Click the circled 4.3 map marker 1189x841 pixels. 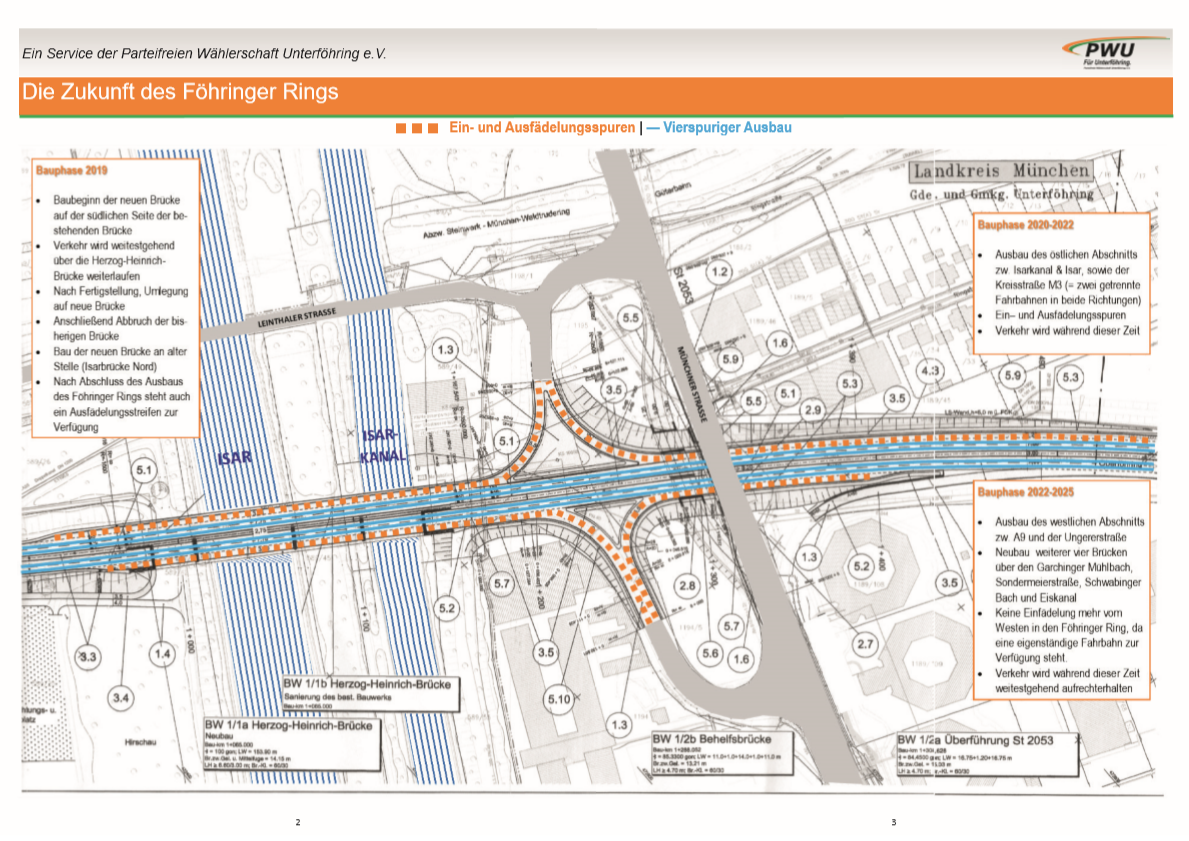coord(930,371)
